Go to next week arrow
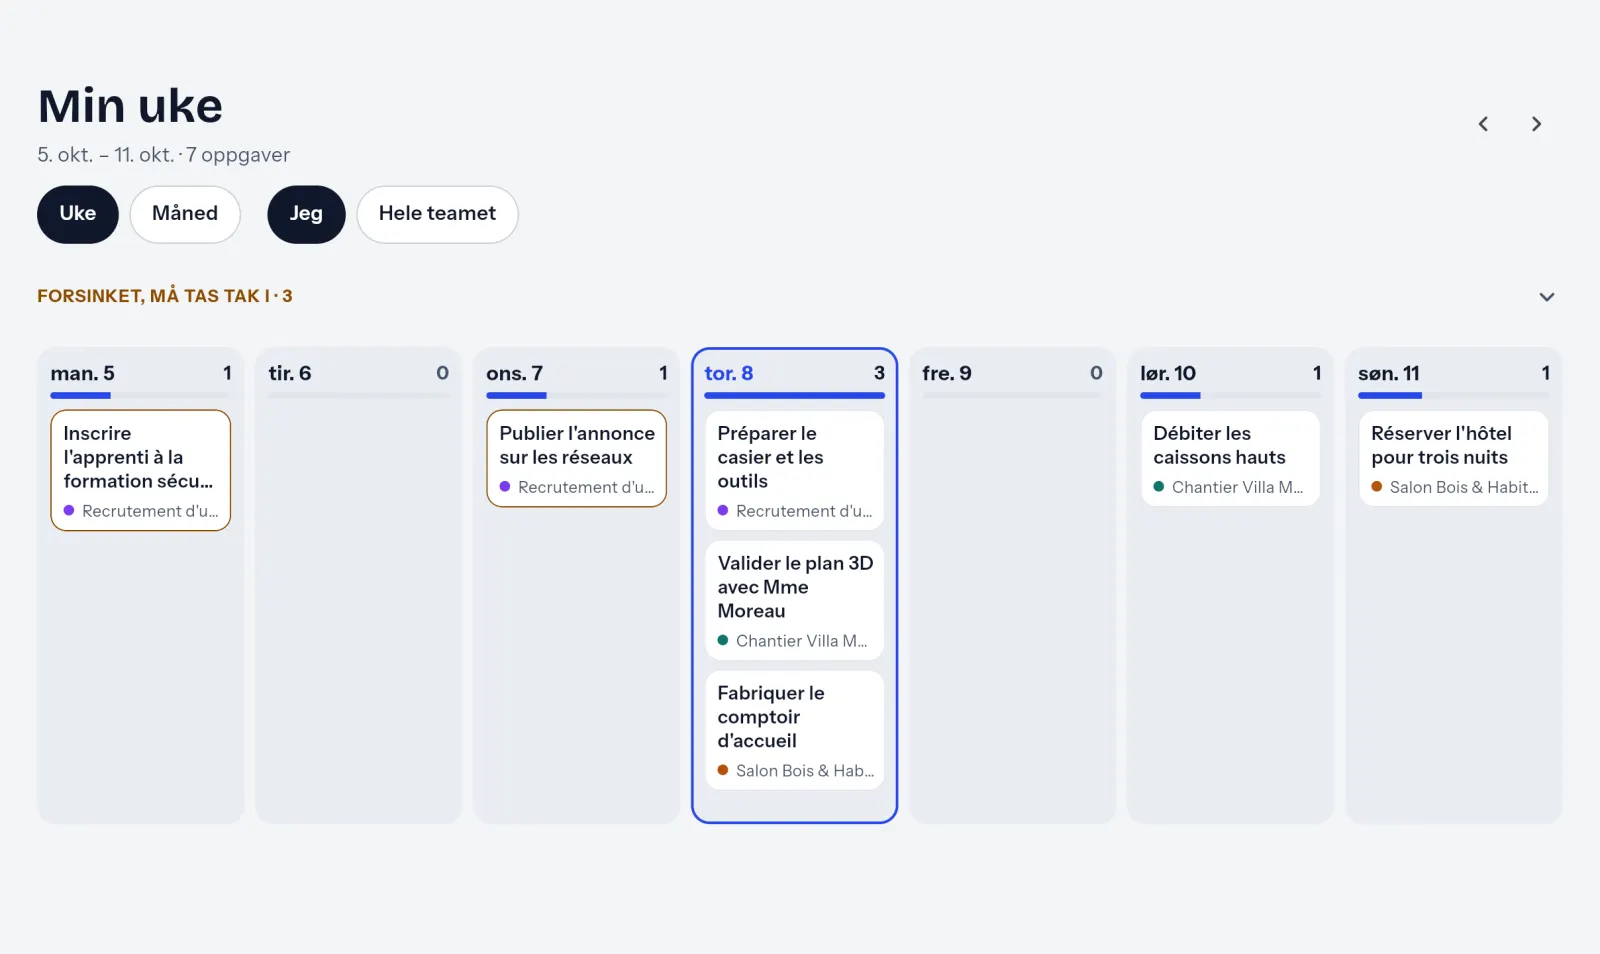 tap(1536, 124)
